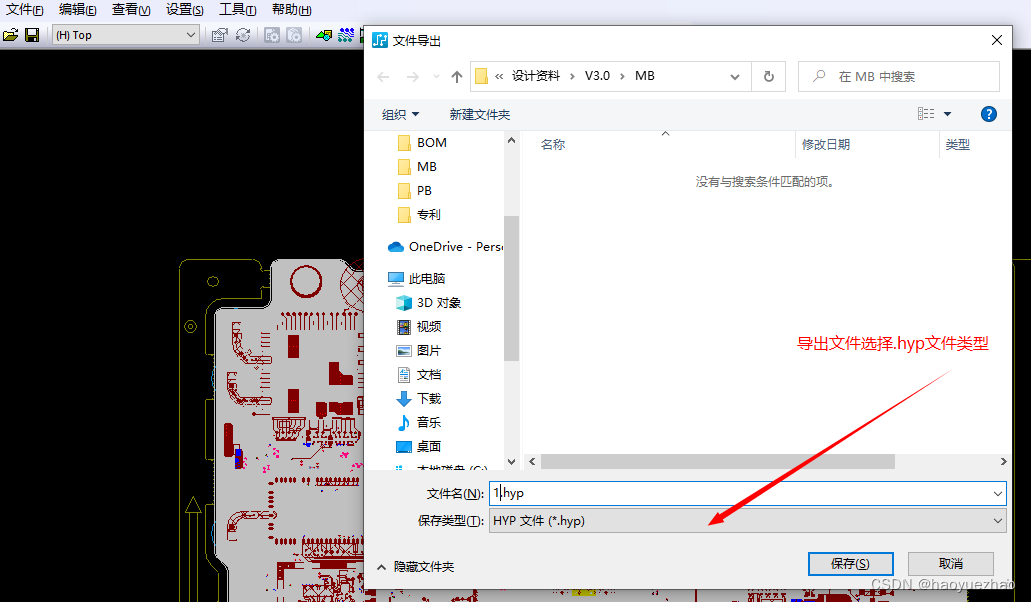
Task: Click the refresh/redraw icon in toolbar
Action: [243, 35]
